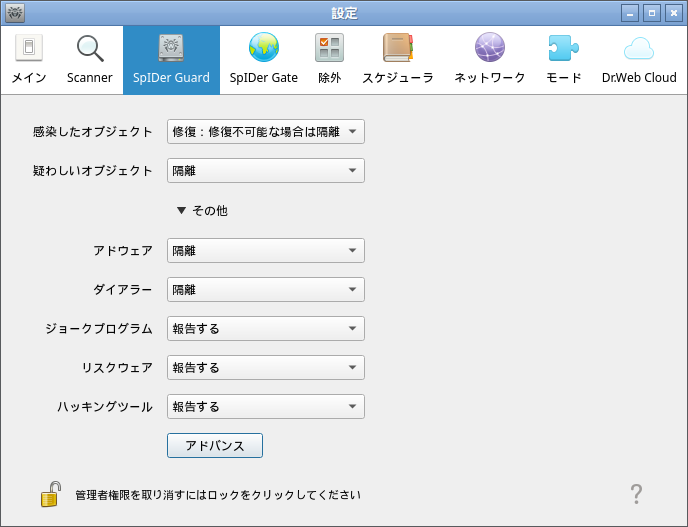Switch to the スケジューラ tab label
The image size is (688, 527).
point(398,78)
